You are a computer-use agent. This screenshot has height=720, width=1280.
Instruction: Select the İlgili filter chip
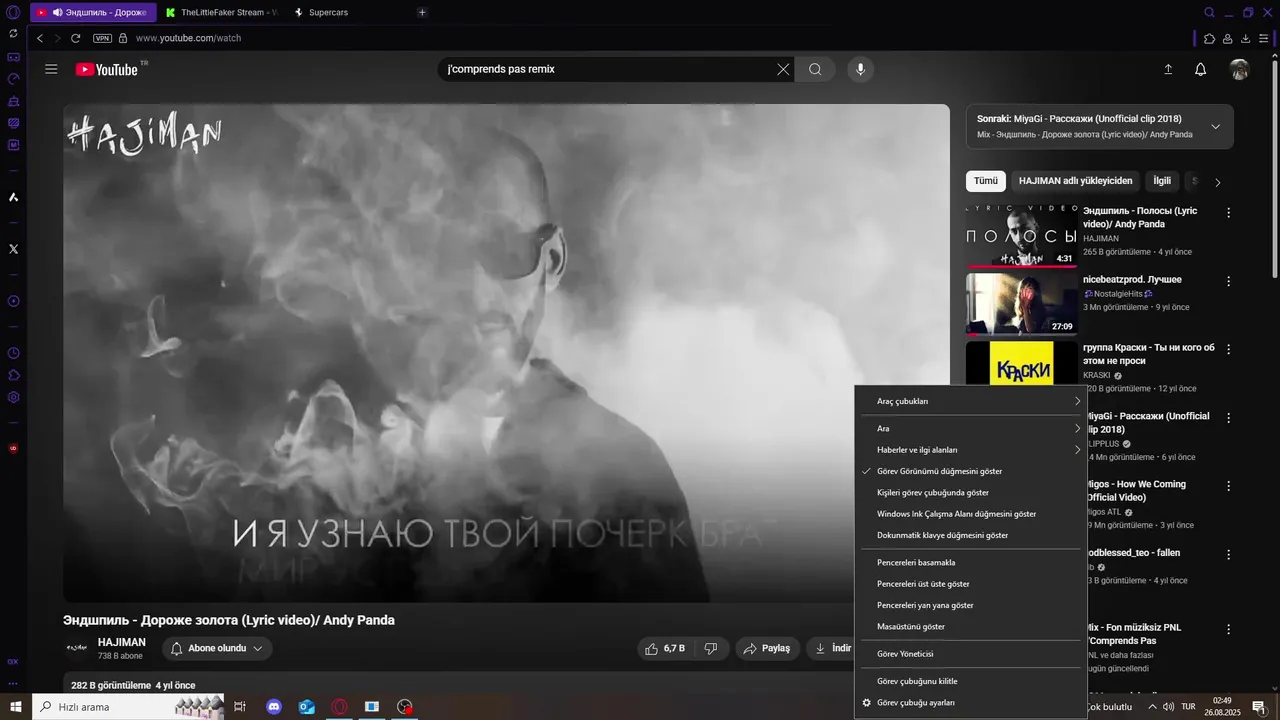click(x=1162, y=181)
